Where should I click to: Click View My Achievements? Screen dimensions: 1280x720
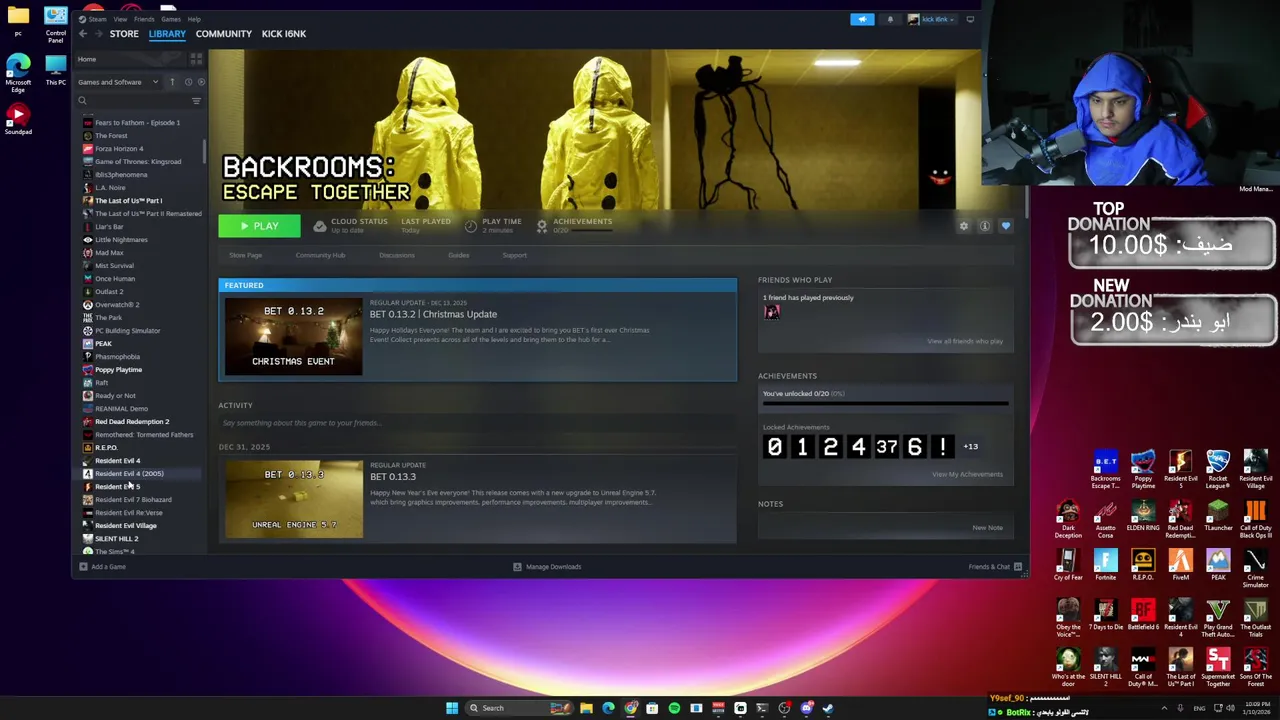pyautogui.click(x=967, y=474)
